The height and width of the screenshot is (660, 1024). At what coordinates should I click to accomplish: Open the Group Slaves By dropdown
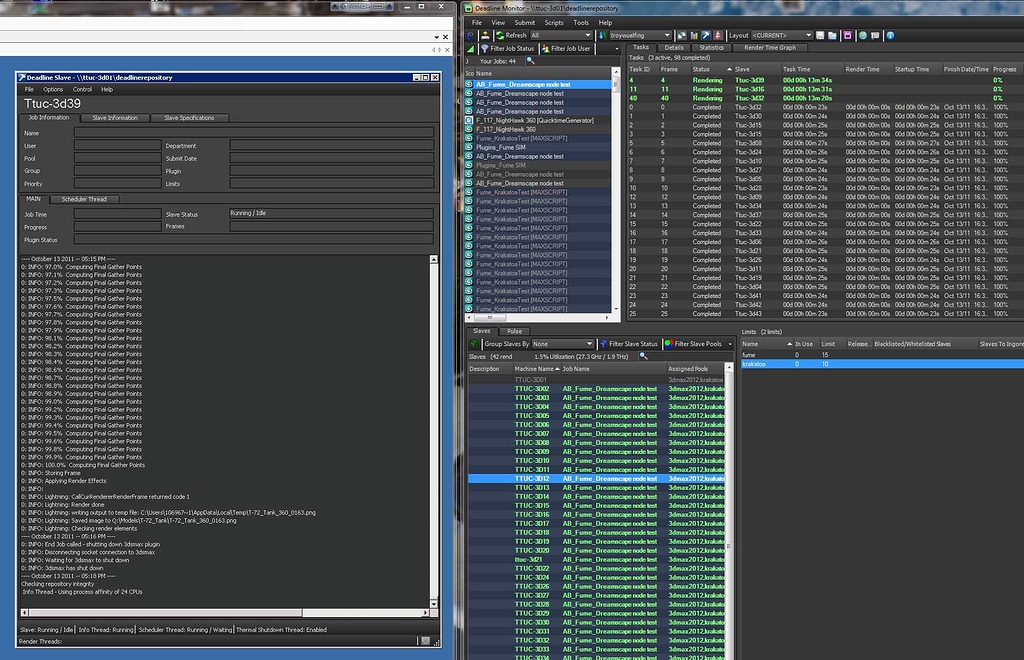(563, 344)
